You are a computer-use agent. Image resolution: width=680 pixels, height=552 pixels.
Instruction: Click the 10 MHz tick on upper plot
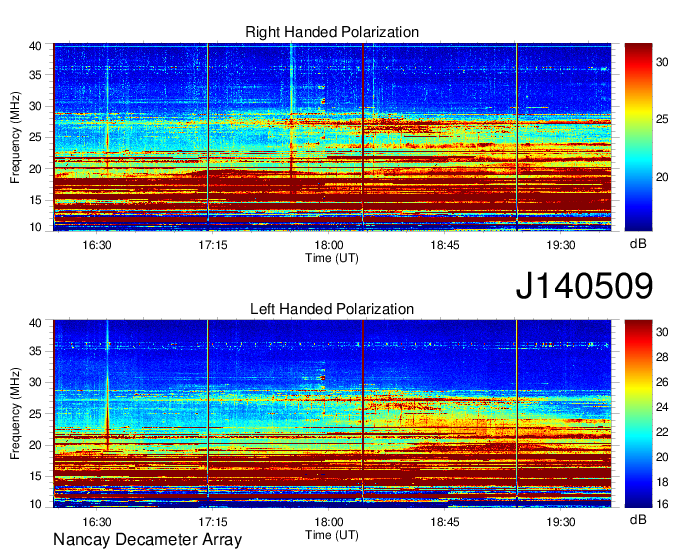[x=35, y=227]
